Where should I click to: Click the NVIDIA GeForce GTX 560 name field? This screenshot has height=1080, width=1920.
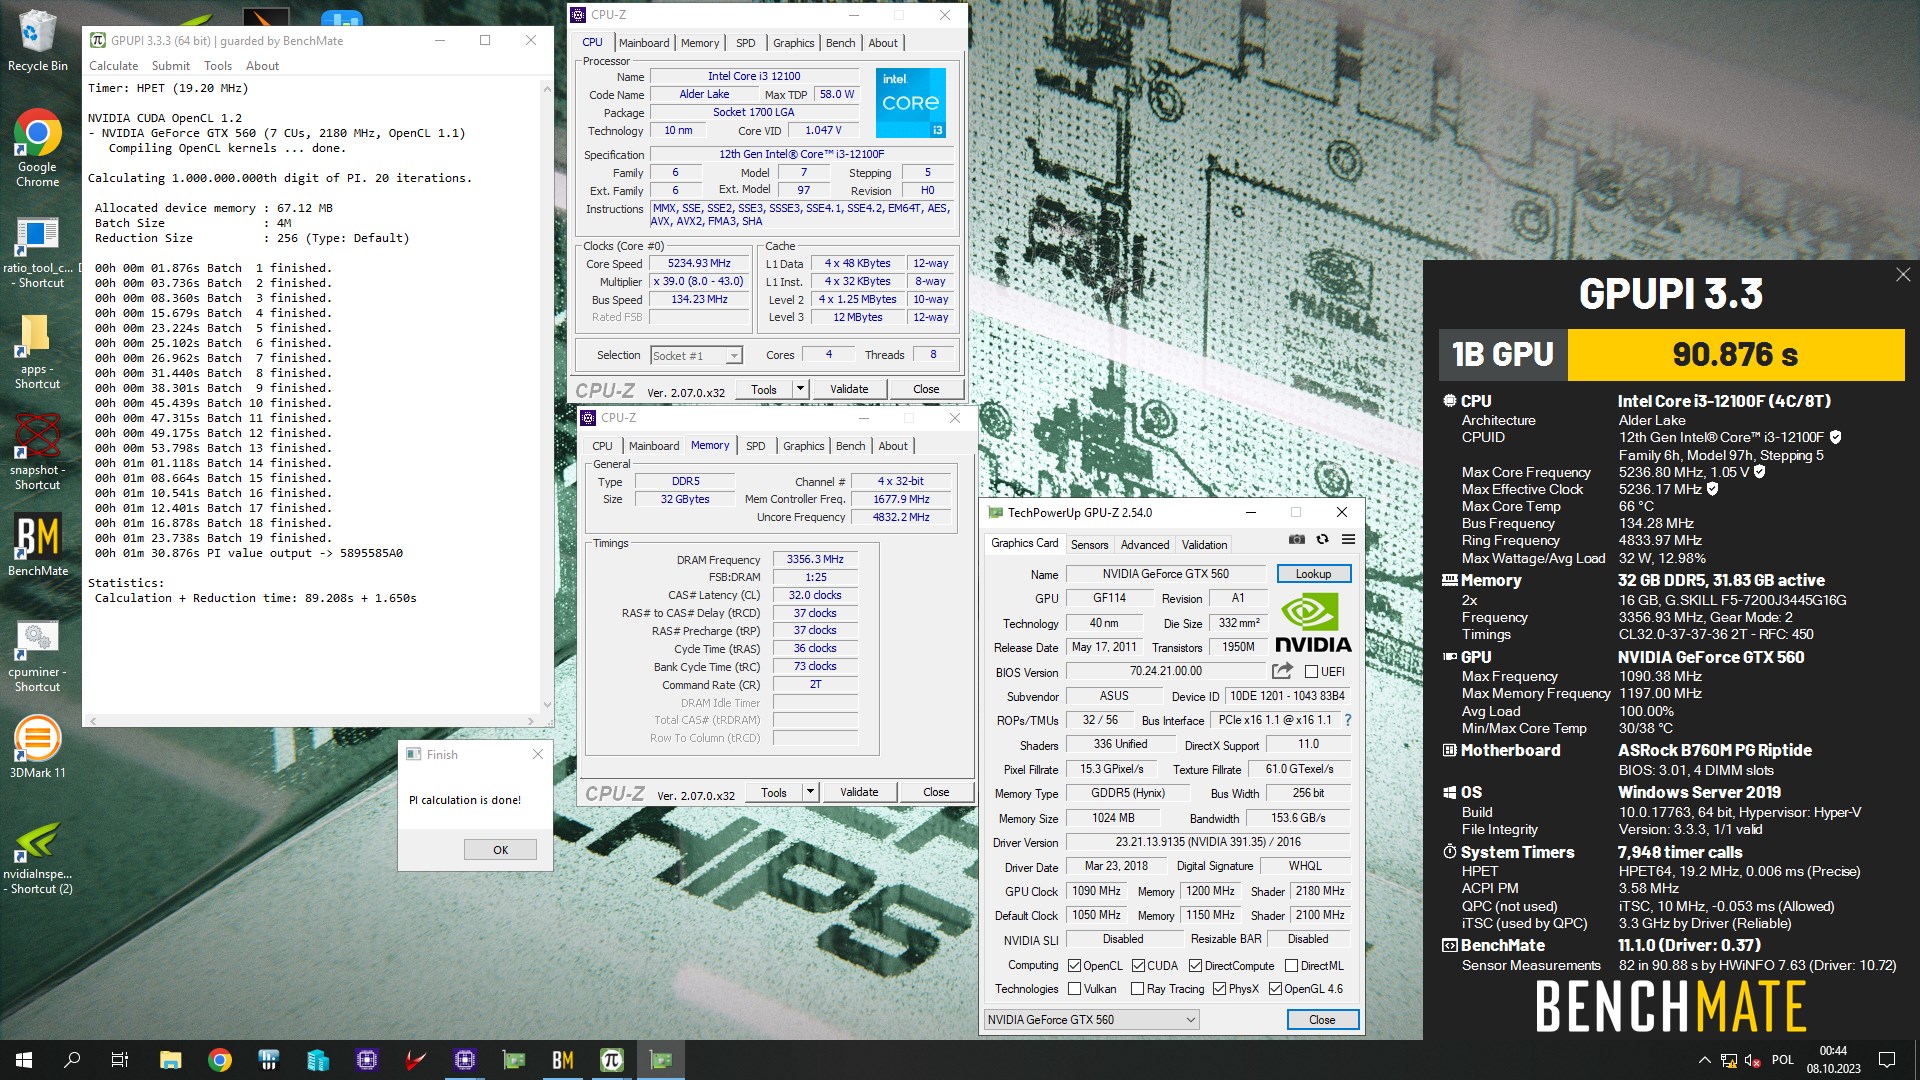1166,574
